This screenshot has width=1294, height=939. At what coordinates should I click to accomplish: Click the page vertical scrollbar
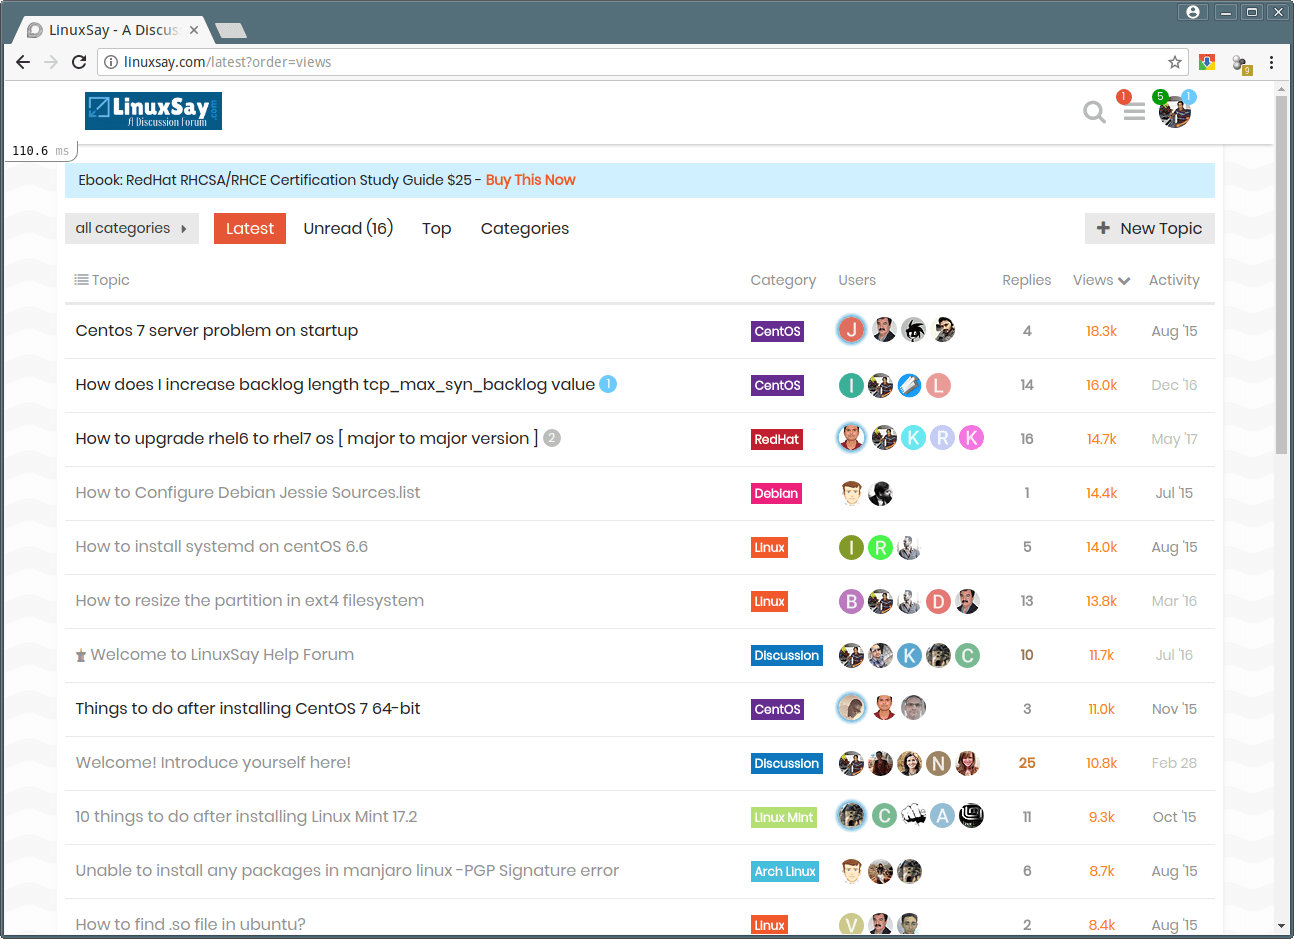point(1281,275)
